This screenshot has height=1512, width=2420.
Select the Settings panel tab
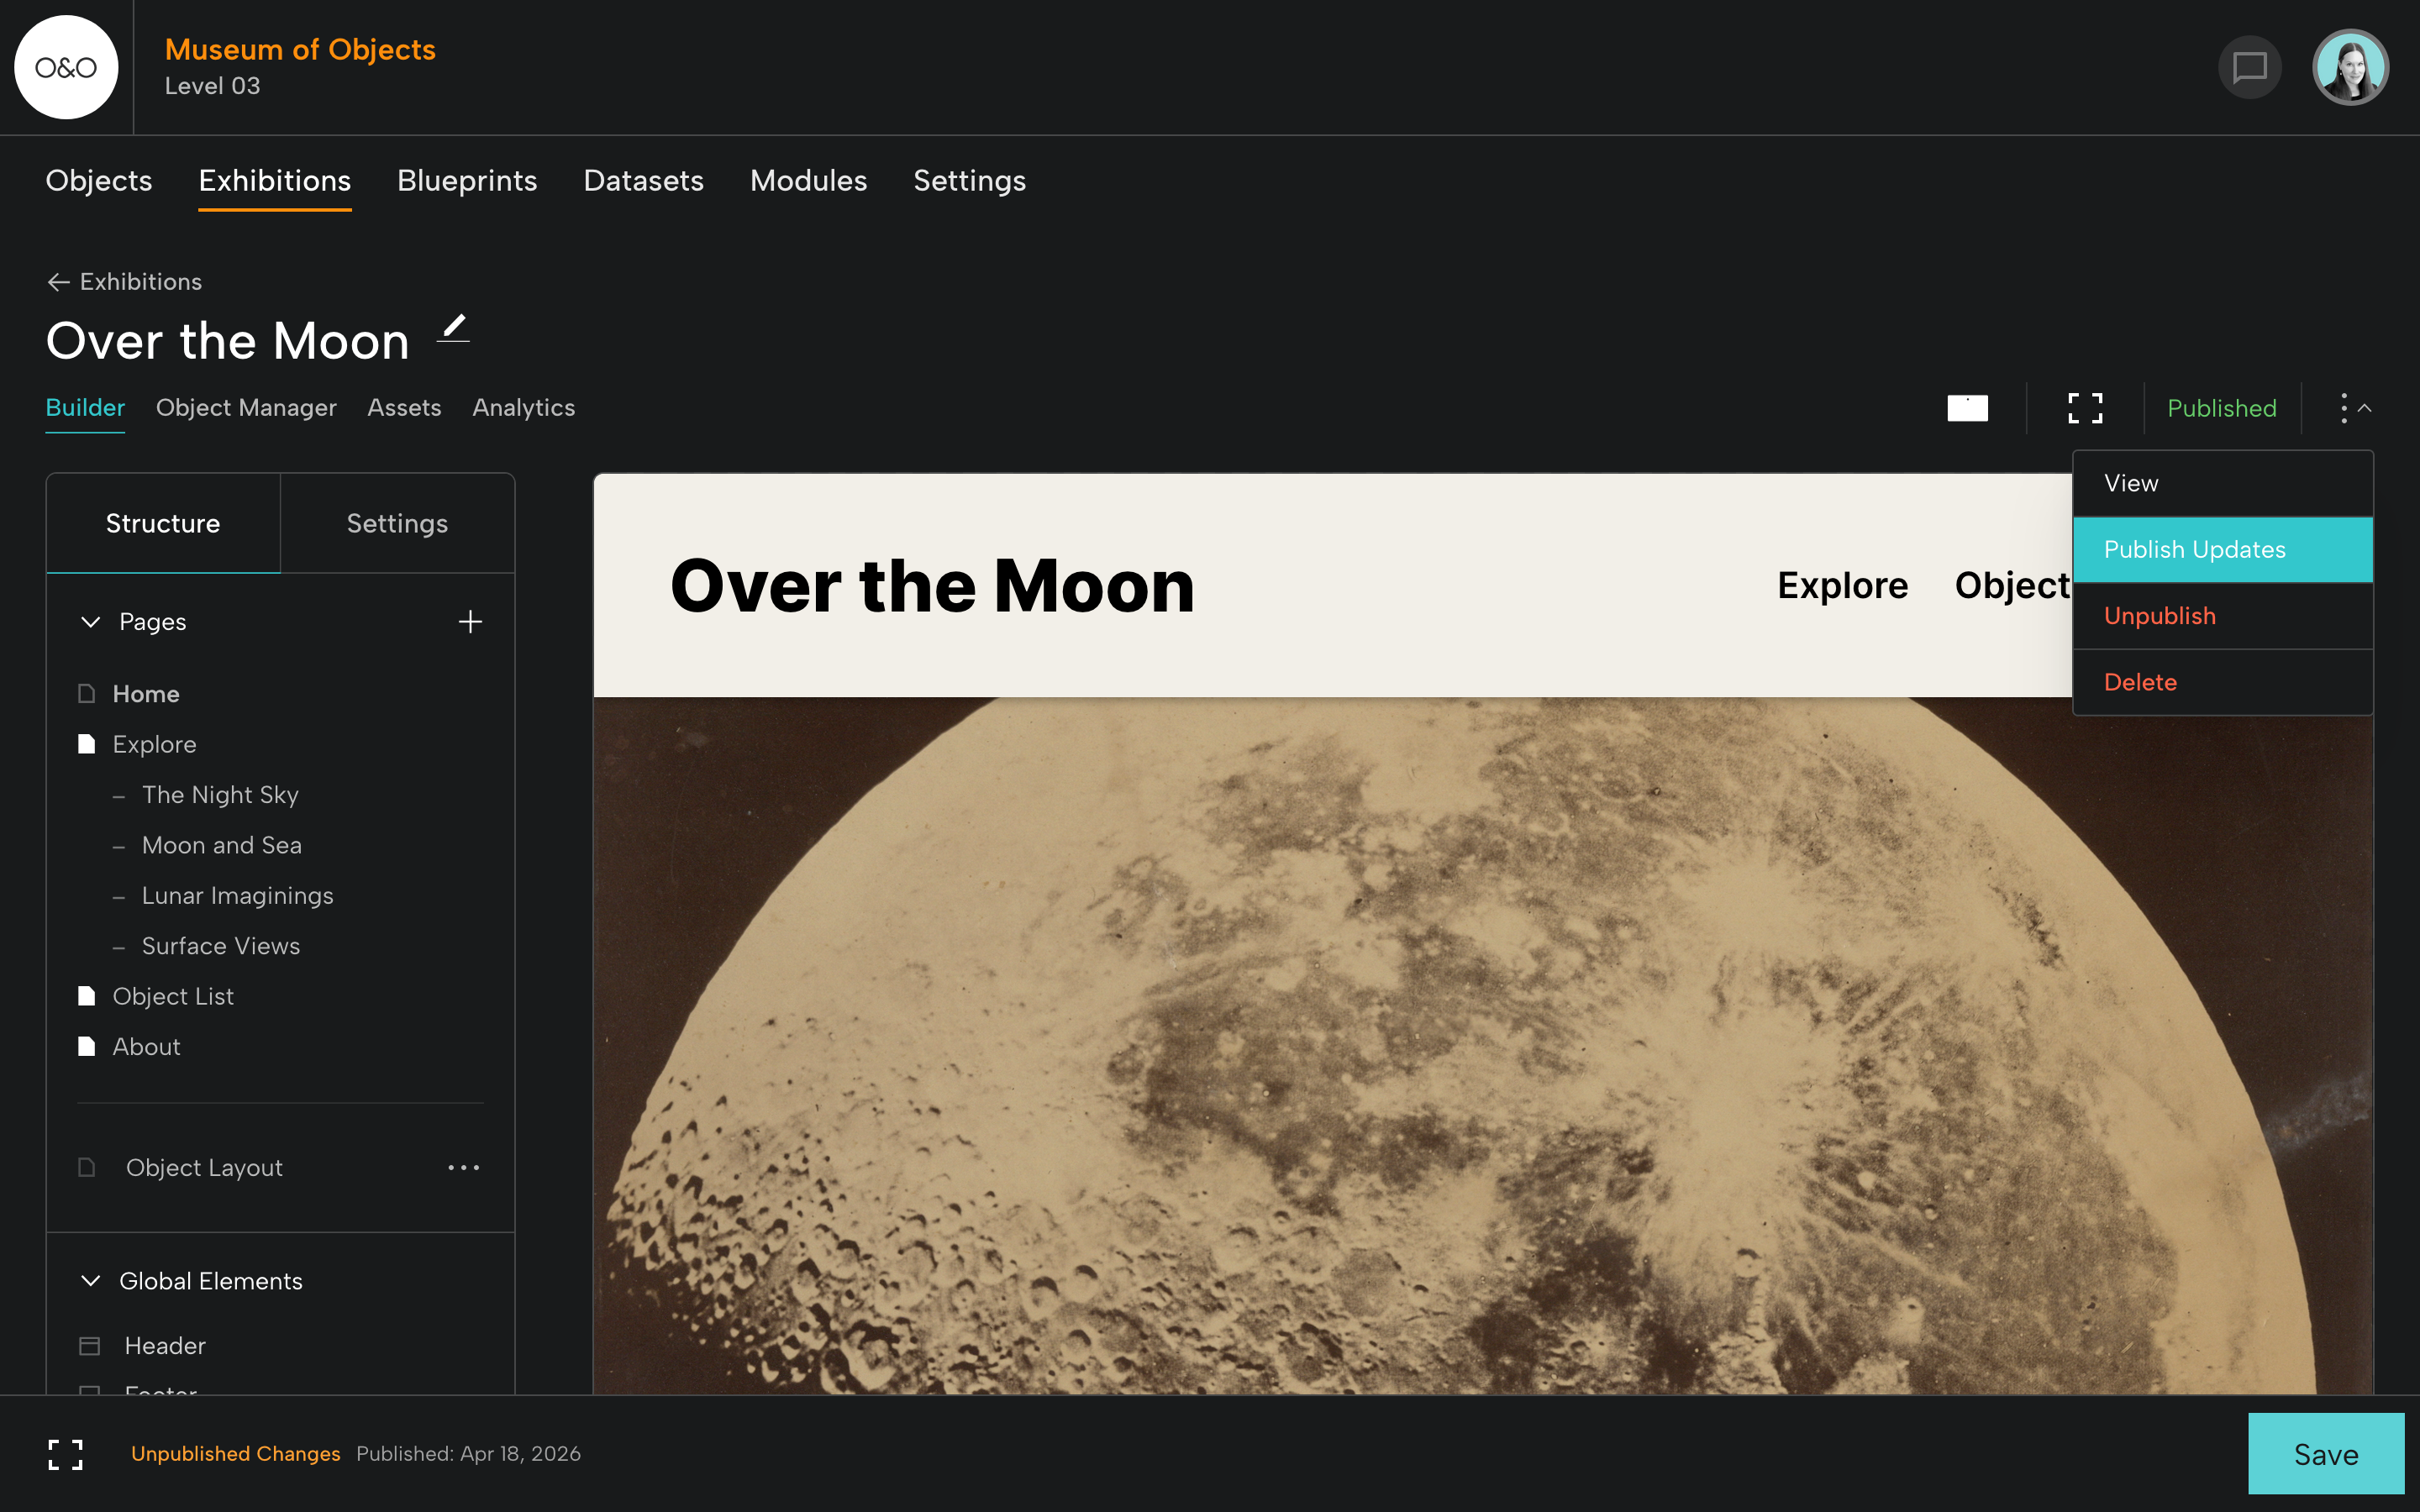(x=397, y=523)
